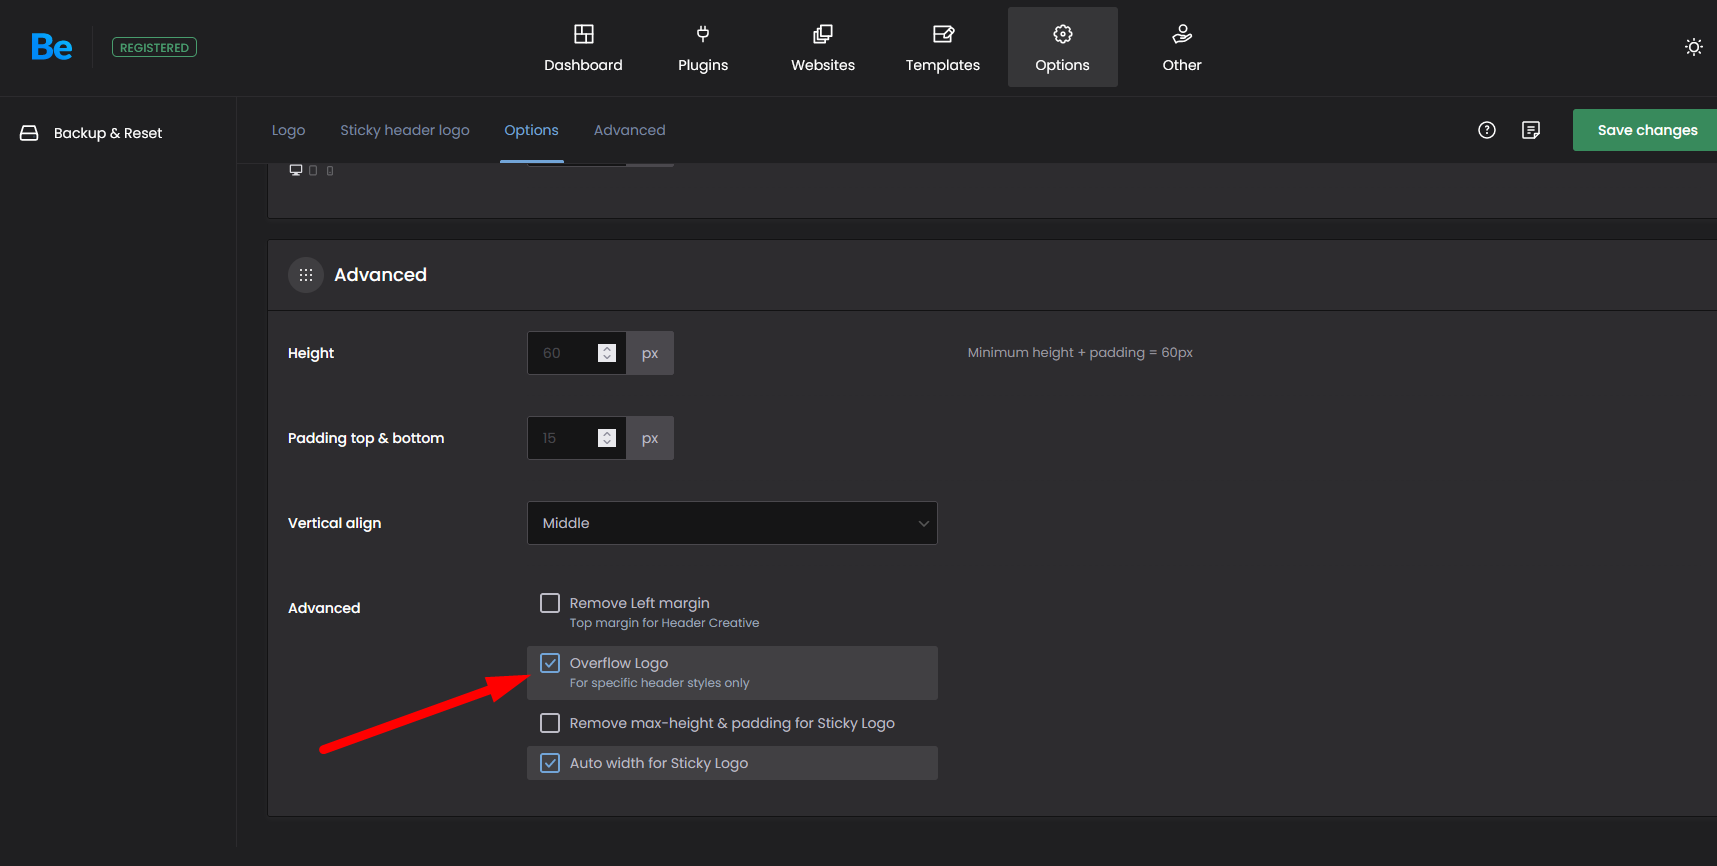Click the px unit next to Height
This screenshot has height=866, width=1717.
(650, 353)
